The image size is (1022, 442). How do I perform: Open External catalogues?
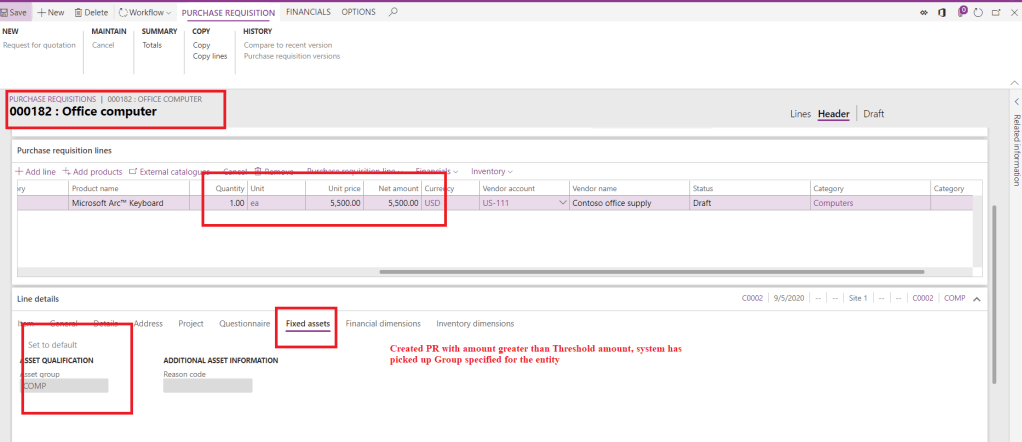click(169, 172)
